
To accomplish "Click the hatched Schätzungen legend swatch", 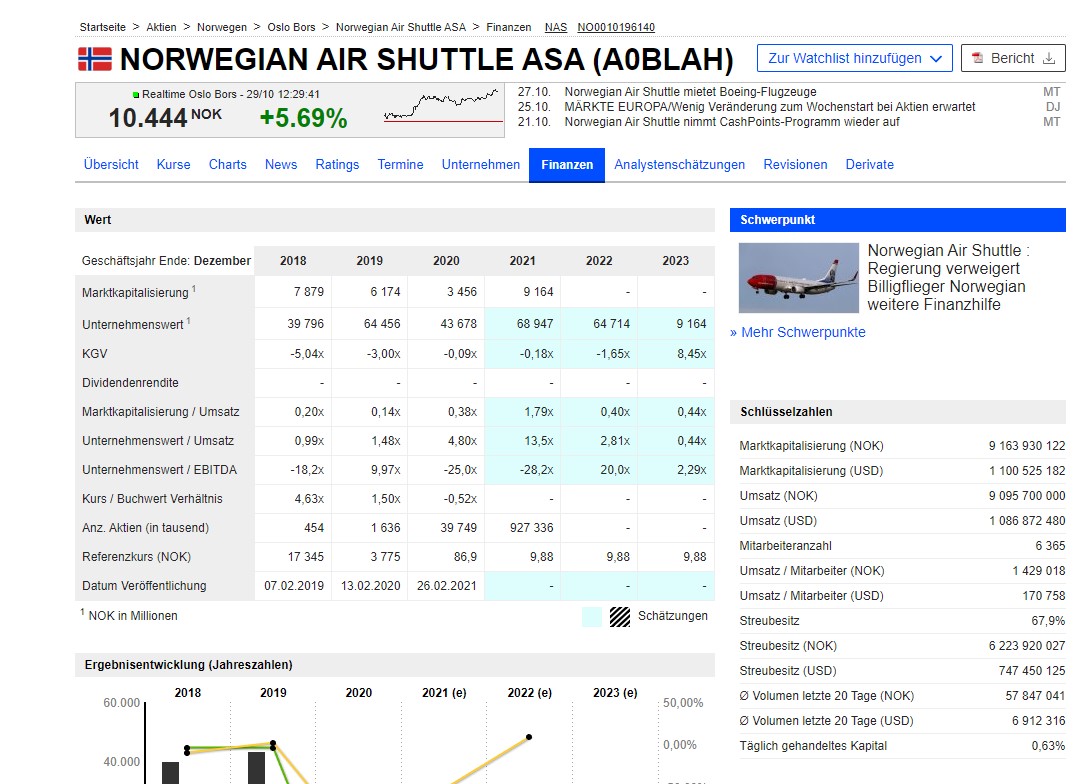I will coord(619,617).
